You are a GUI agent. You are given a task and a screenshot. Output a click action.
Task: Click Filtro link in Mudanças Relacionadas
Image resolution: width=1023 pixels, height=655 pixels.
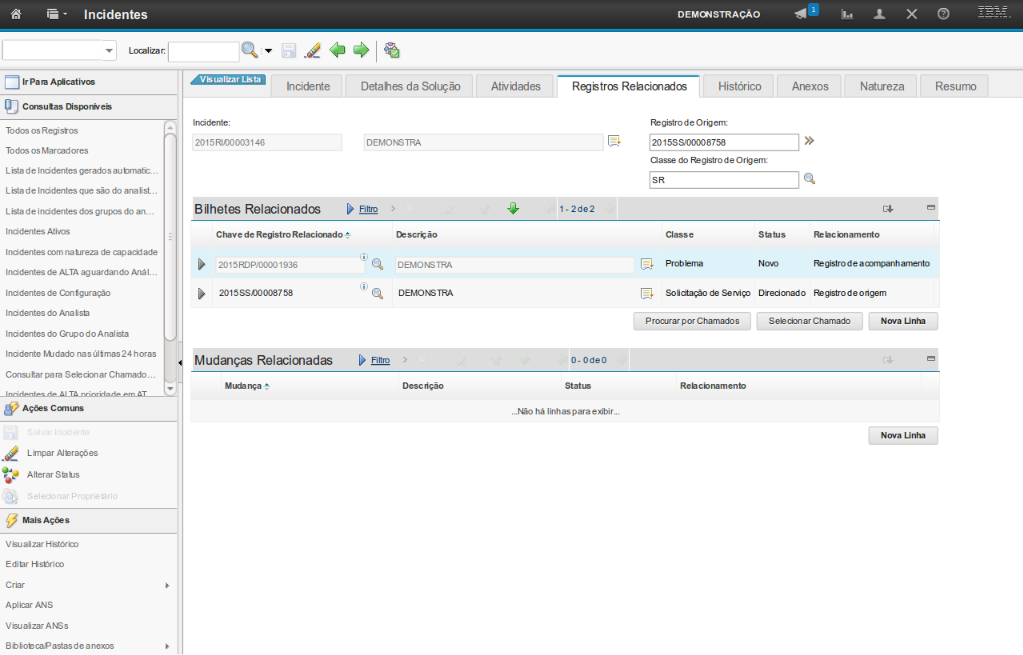click(380, 360)
